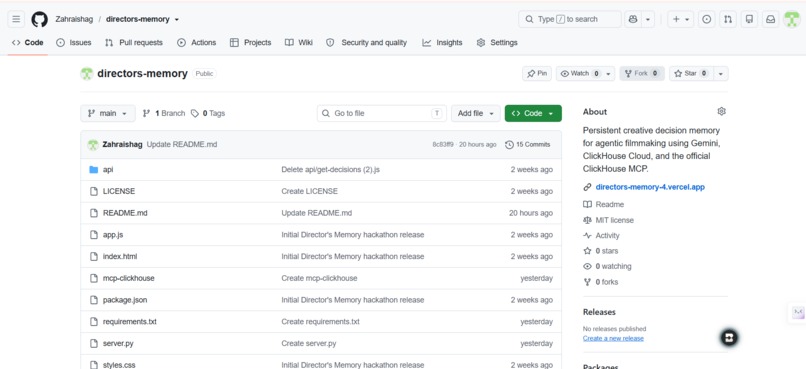Open user avatar menu in header
This screenshot has height=369, width=806.
[x=792, y=19]
